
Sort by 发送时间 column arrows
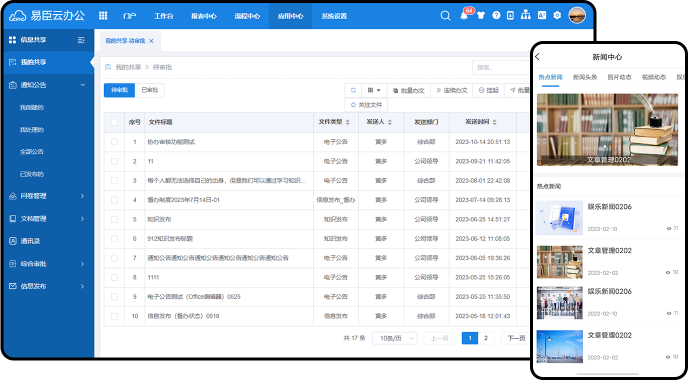494,122
